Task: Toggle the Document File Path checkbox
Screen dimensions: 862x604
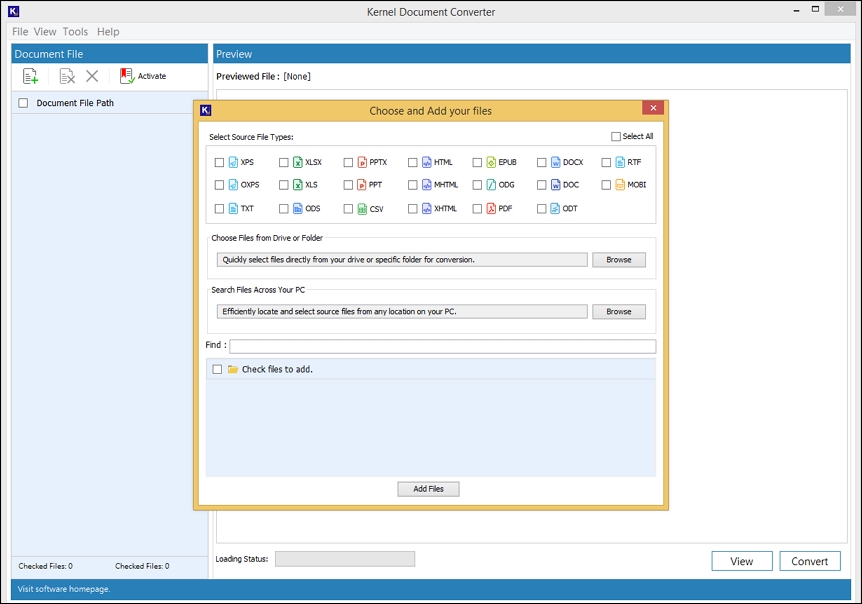Action: pos(23,103)
